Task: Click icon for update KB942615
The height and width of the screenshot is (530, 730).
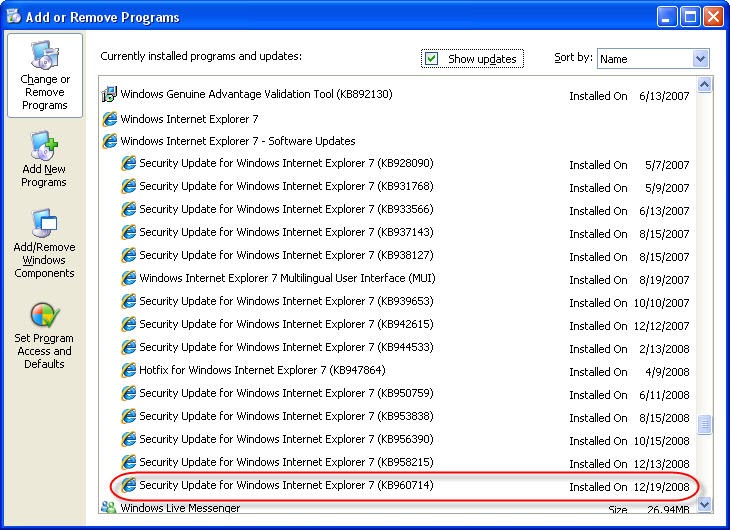Action: click(128, 324)
